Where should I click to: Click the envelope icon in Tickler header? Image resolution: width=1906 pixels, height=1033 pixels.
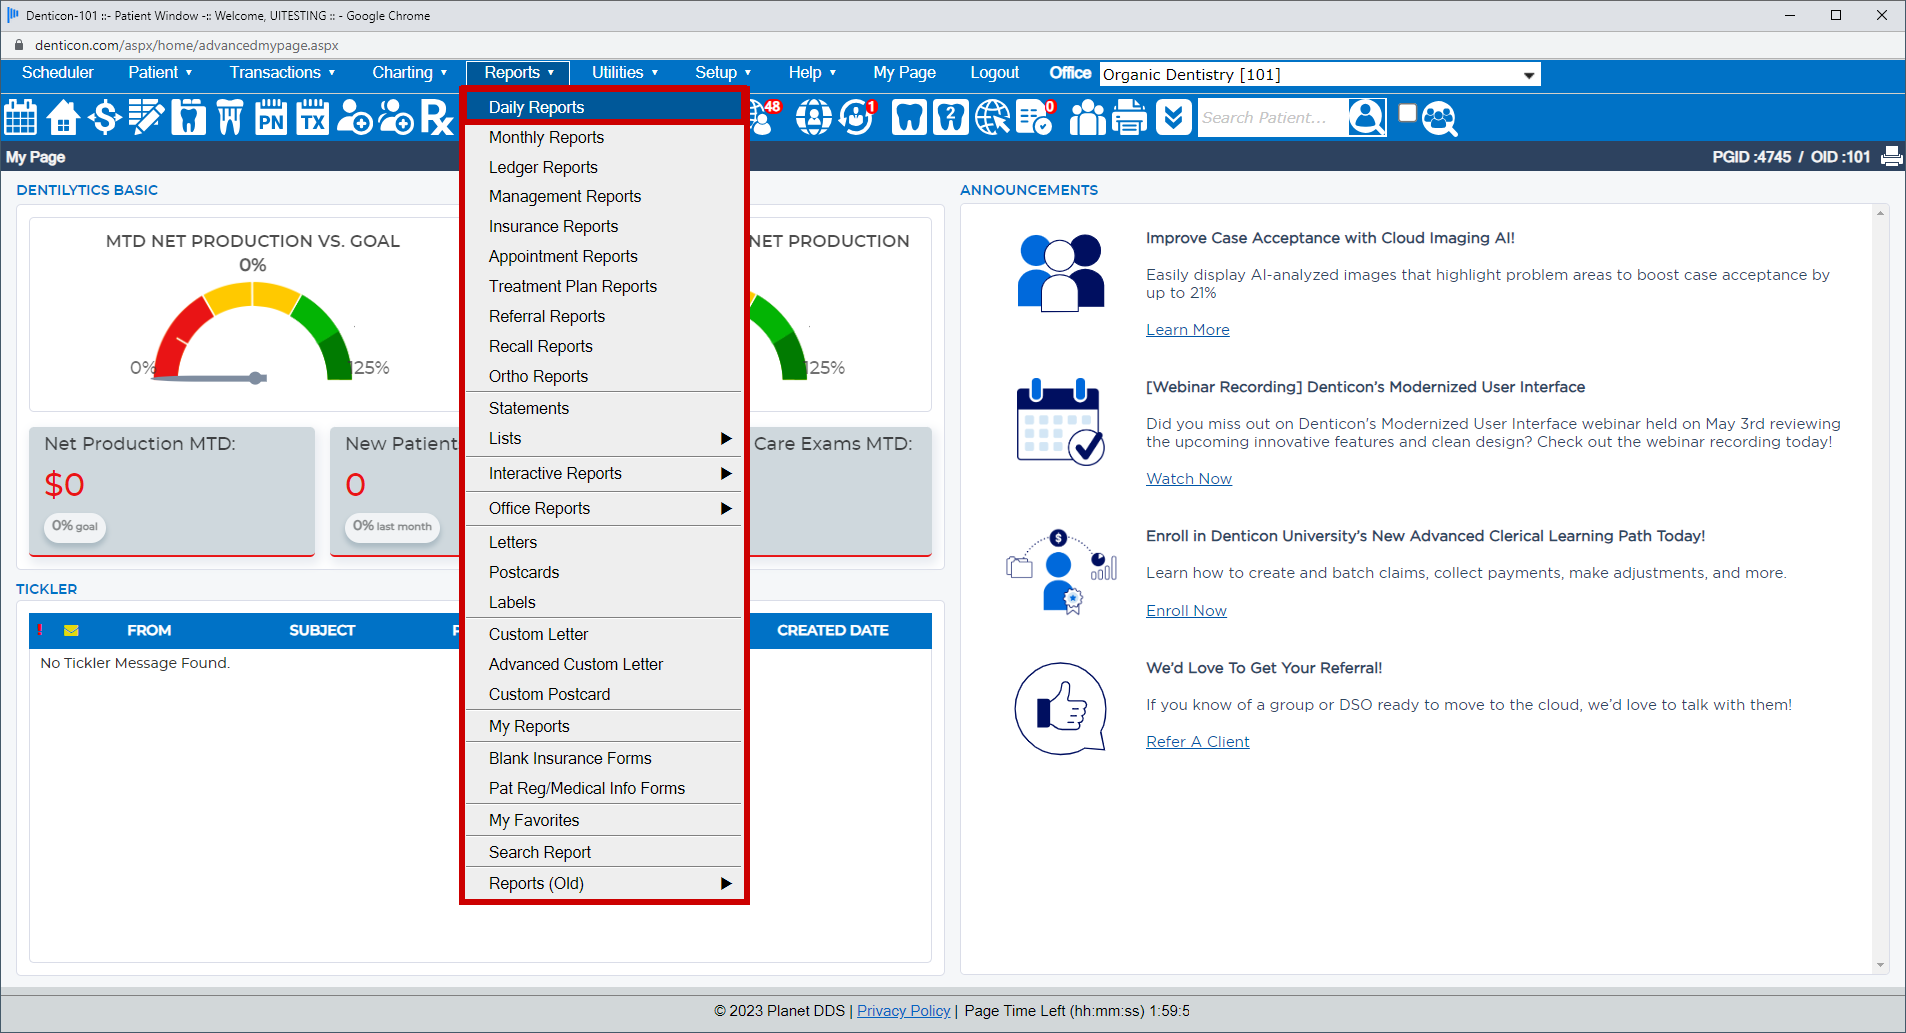tap(71, 631)
